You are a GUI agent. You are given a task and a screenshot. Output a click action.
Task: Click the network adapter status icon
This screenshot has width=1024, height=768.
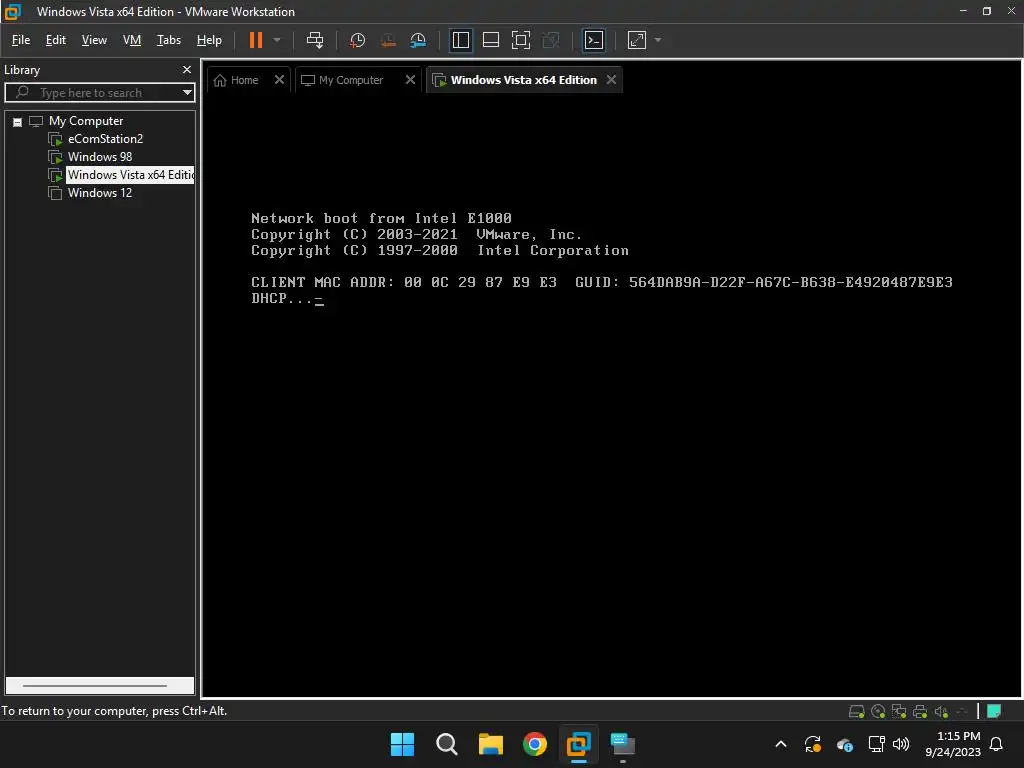point(899,711)
